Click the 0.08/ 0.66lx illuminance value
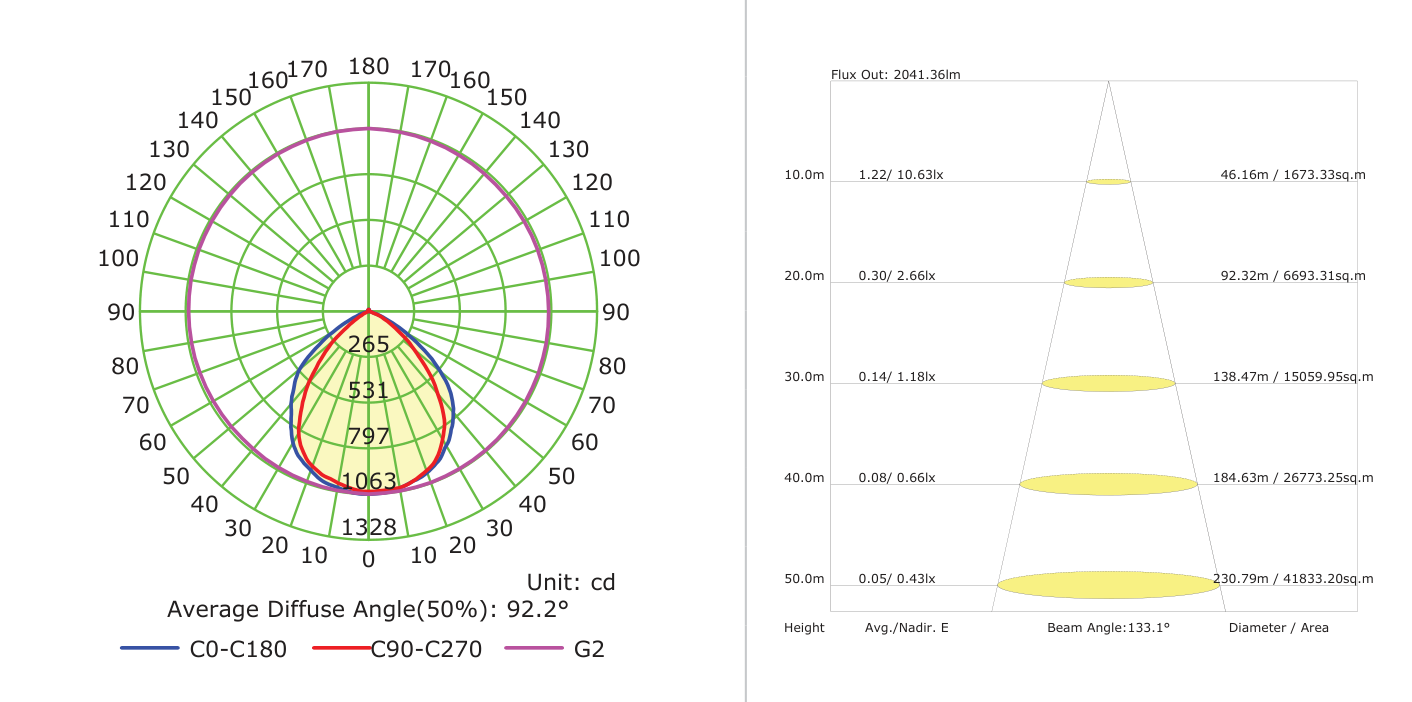 pos(897,478)
